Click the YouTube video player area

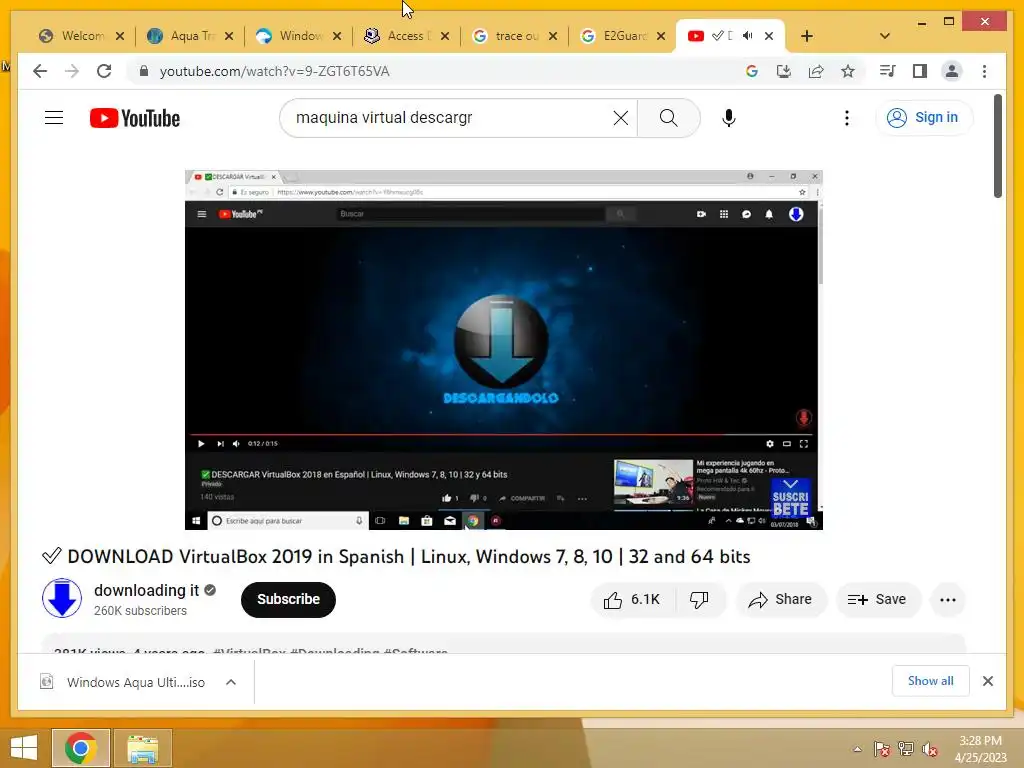coord(504,349)
